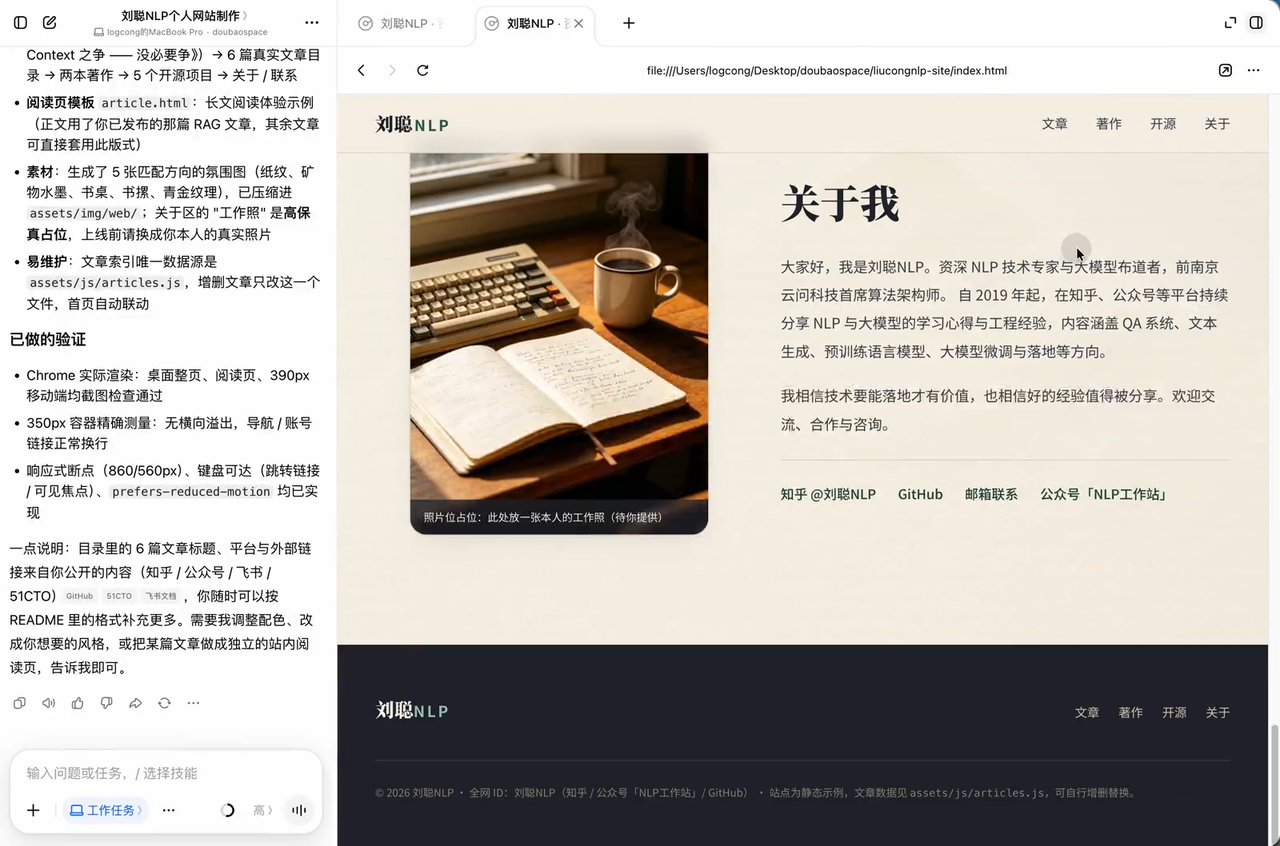Give the reply a thumbs up

click(77, 703)
